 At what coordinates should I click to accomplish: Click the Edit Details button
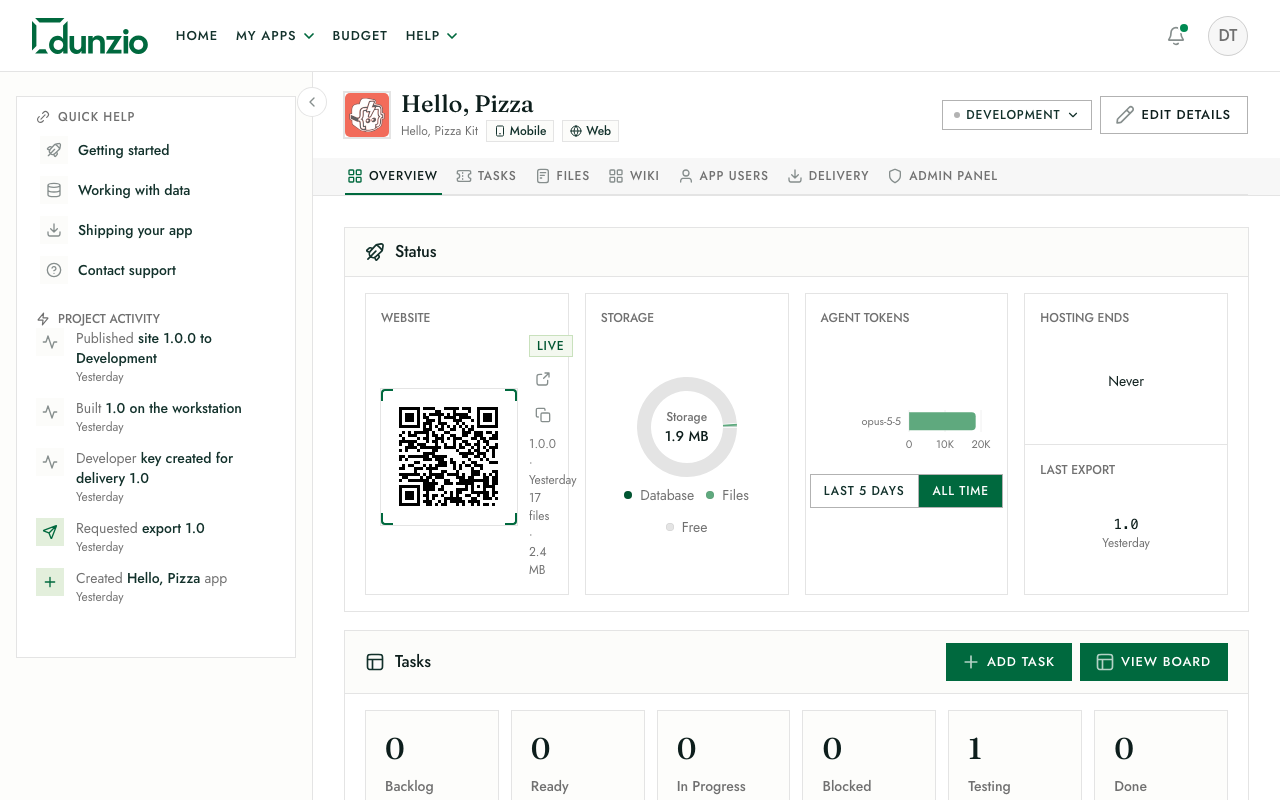(1174, 115)
